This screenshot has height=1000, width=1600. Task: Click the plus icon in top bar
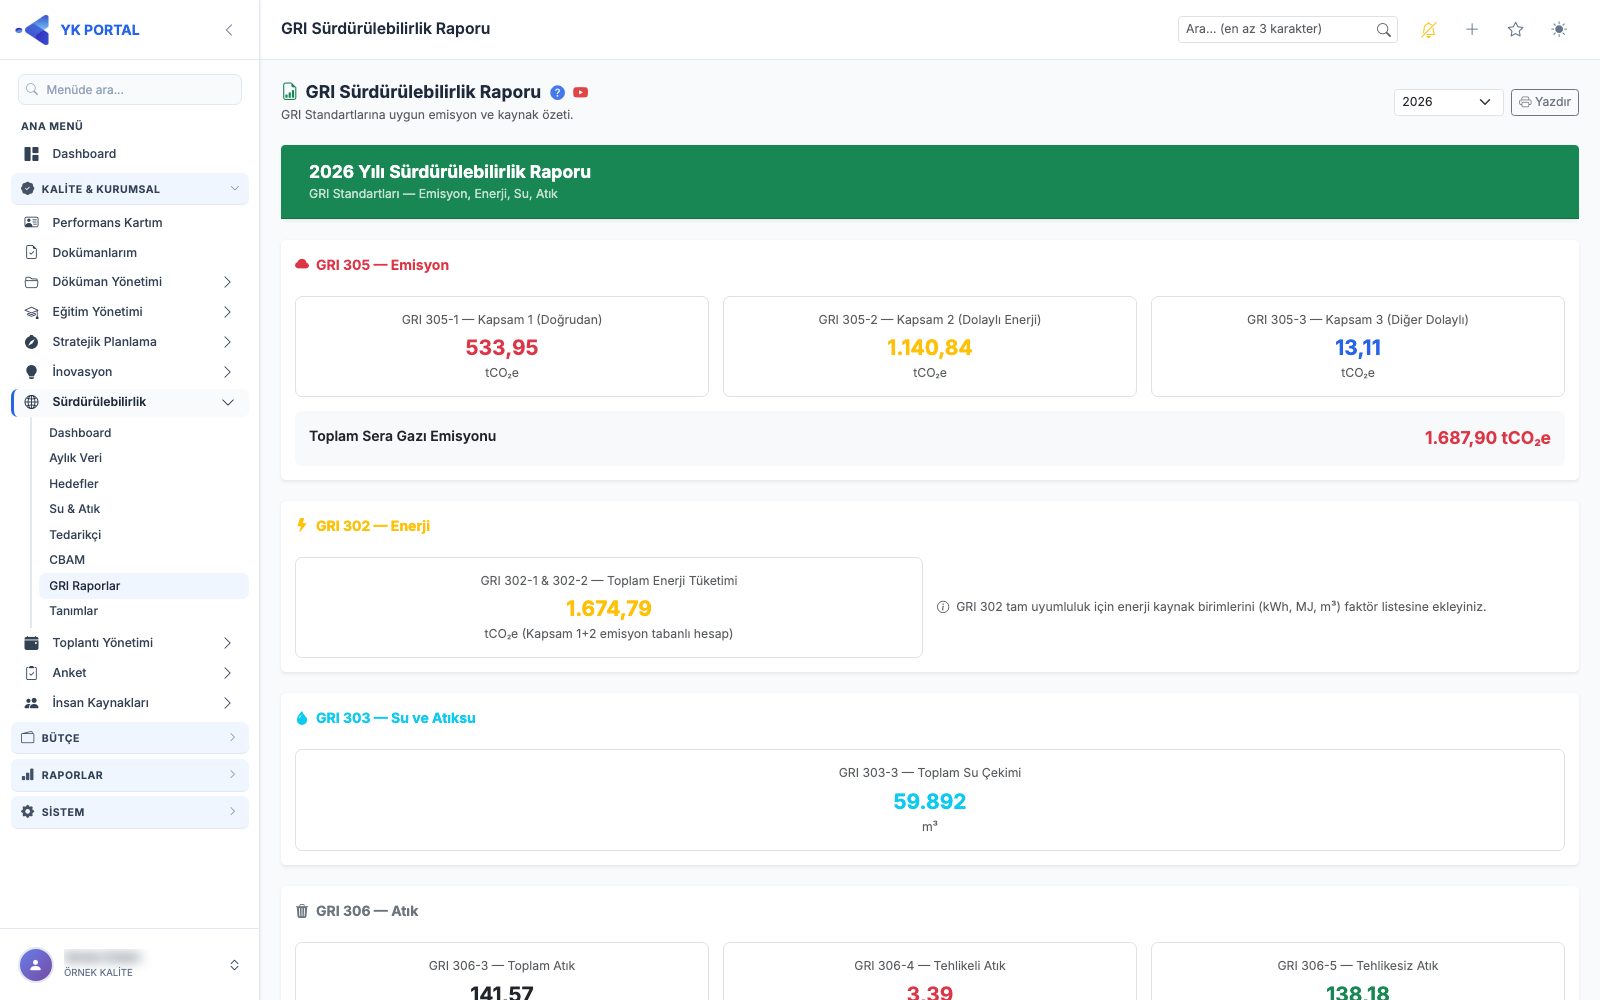coord(1472,30)
